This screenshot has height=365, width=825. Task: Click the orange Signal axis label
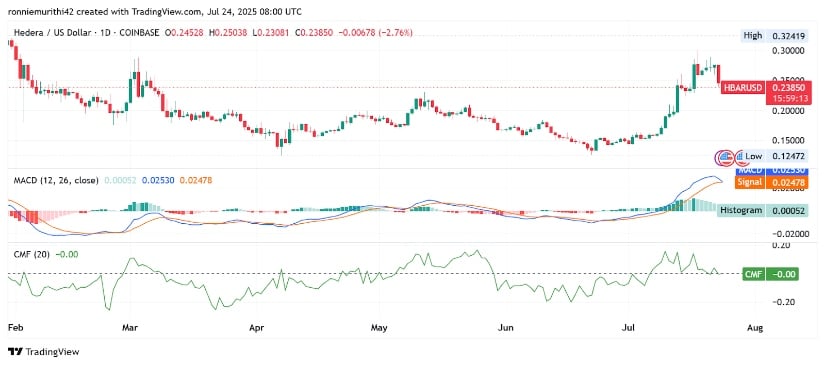pos(749,182)
